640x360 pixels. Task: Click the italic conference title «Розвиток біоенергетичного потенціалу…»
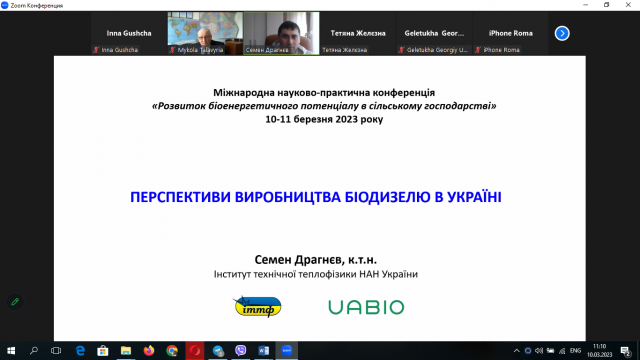click(x=324, y=106)
